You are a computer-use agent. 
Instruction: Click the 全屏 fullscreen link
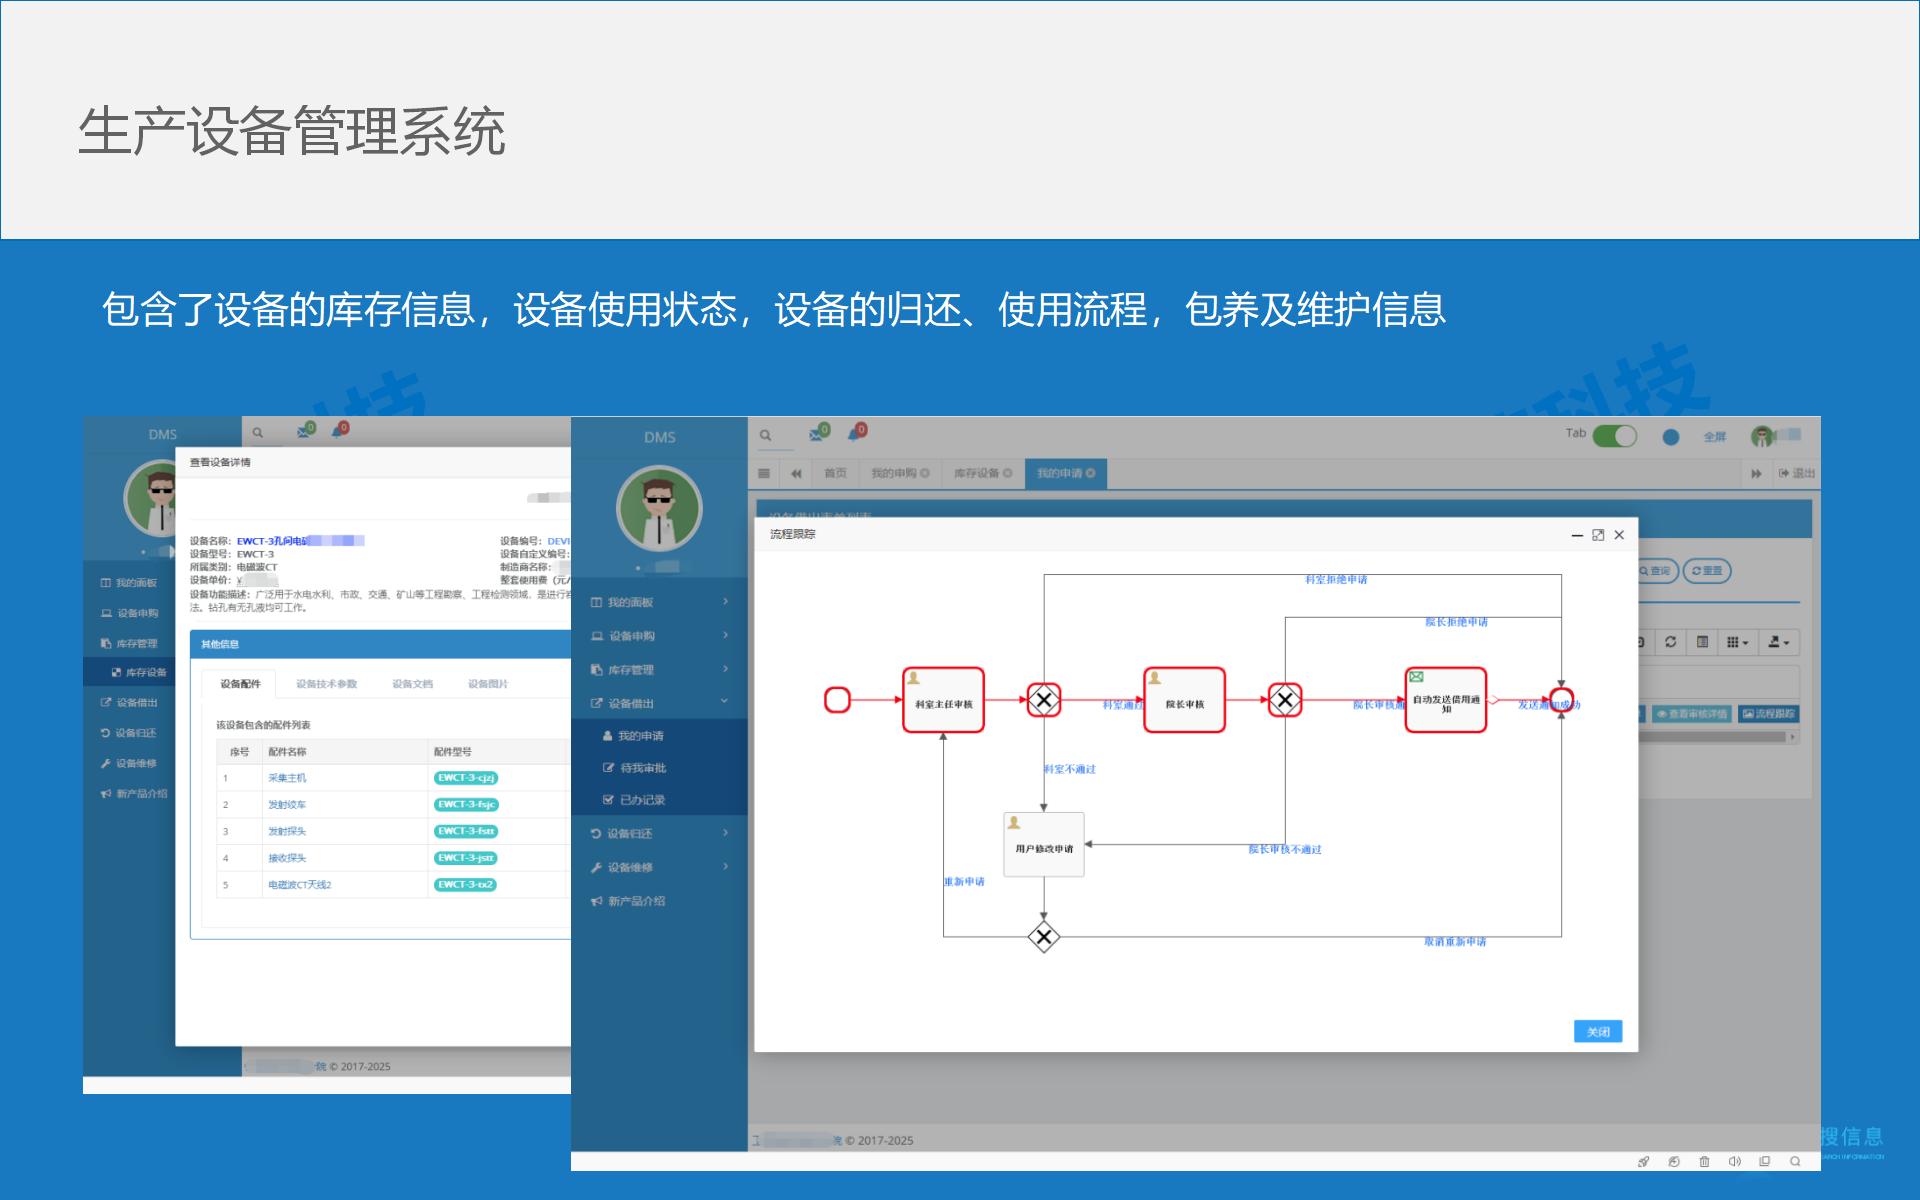pos(1714,437)
